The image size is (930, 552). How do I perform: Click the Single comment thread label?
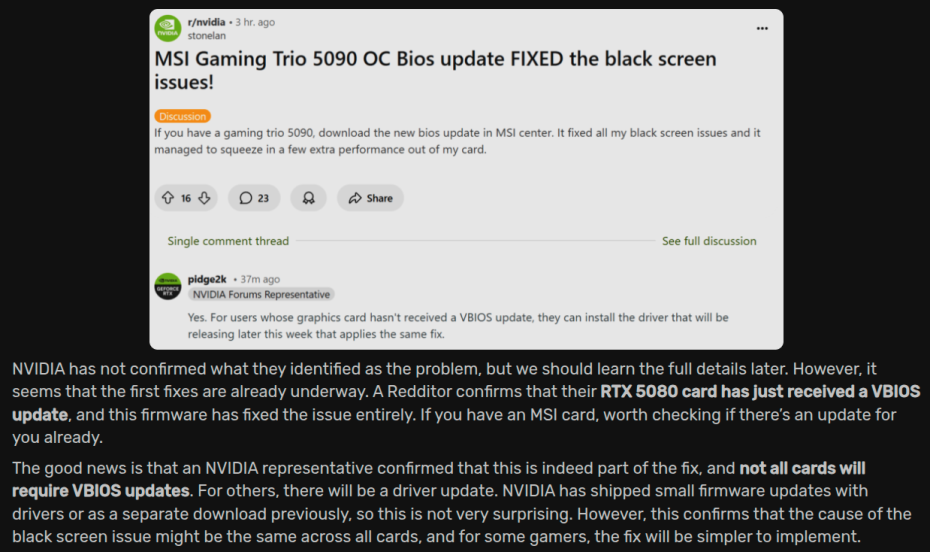228,241
